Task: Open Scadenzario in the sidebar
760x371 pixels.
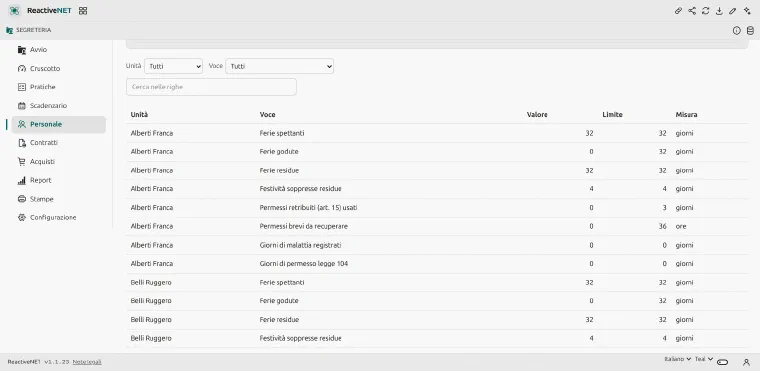Action: click(59, 106)
